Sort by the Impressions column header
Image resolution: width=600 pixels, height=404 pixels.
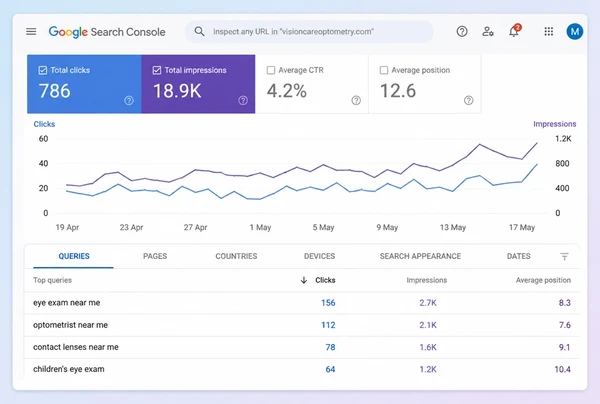pyautogui.click(x=427, y=280)
